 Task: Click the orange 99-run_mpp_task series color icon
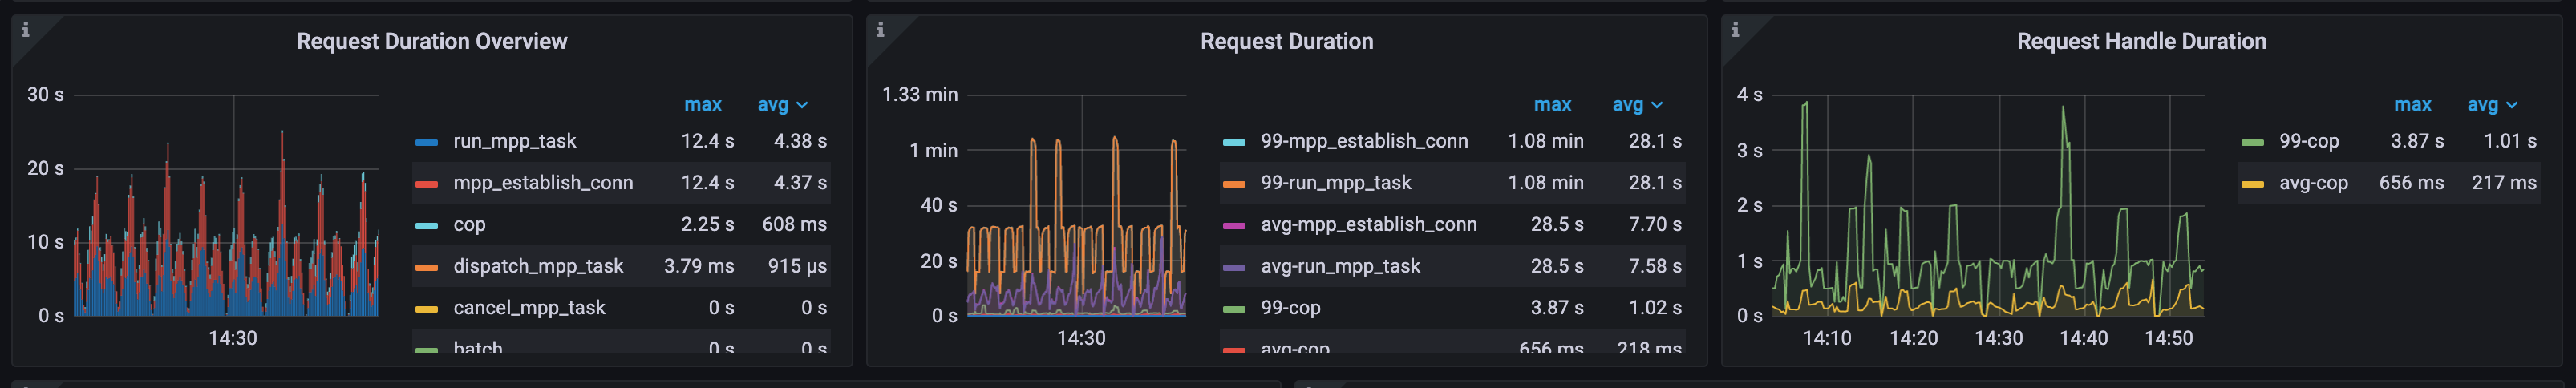click(x=1234, y=184)
